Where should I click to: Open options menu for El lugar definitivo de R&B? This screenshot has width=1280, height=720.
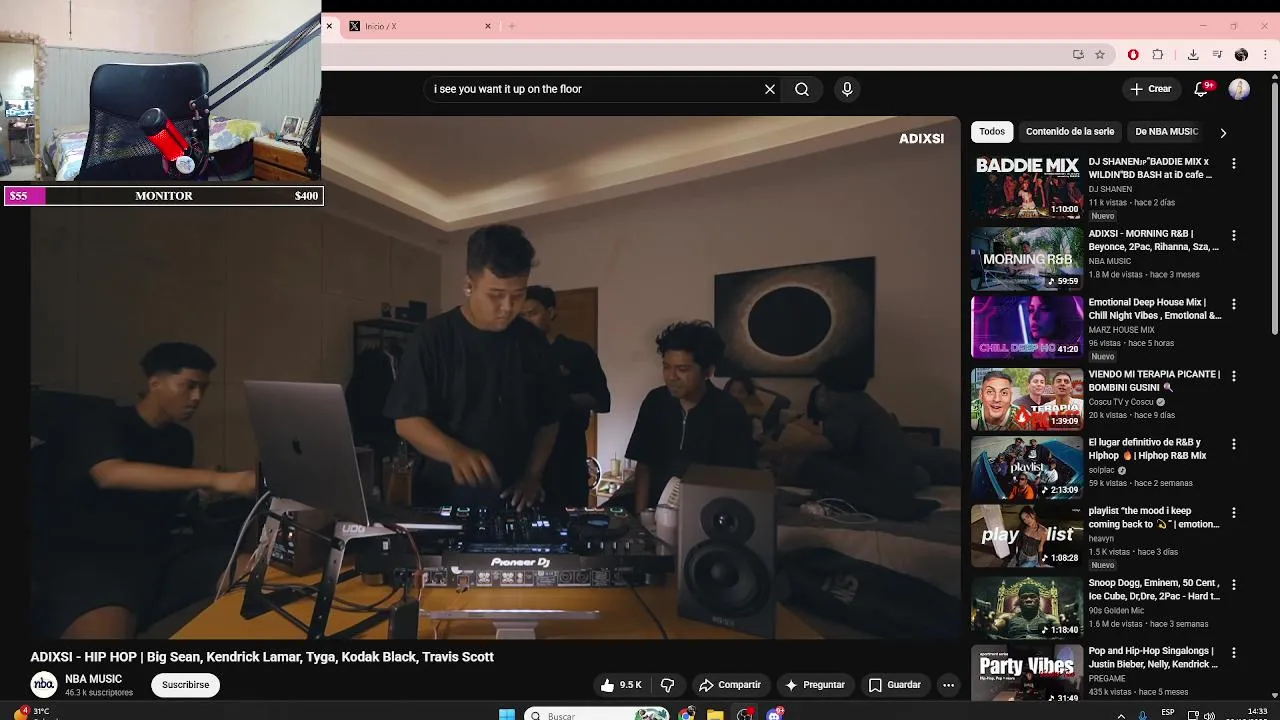[x=1234, y=444]
